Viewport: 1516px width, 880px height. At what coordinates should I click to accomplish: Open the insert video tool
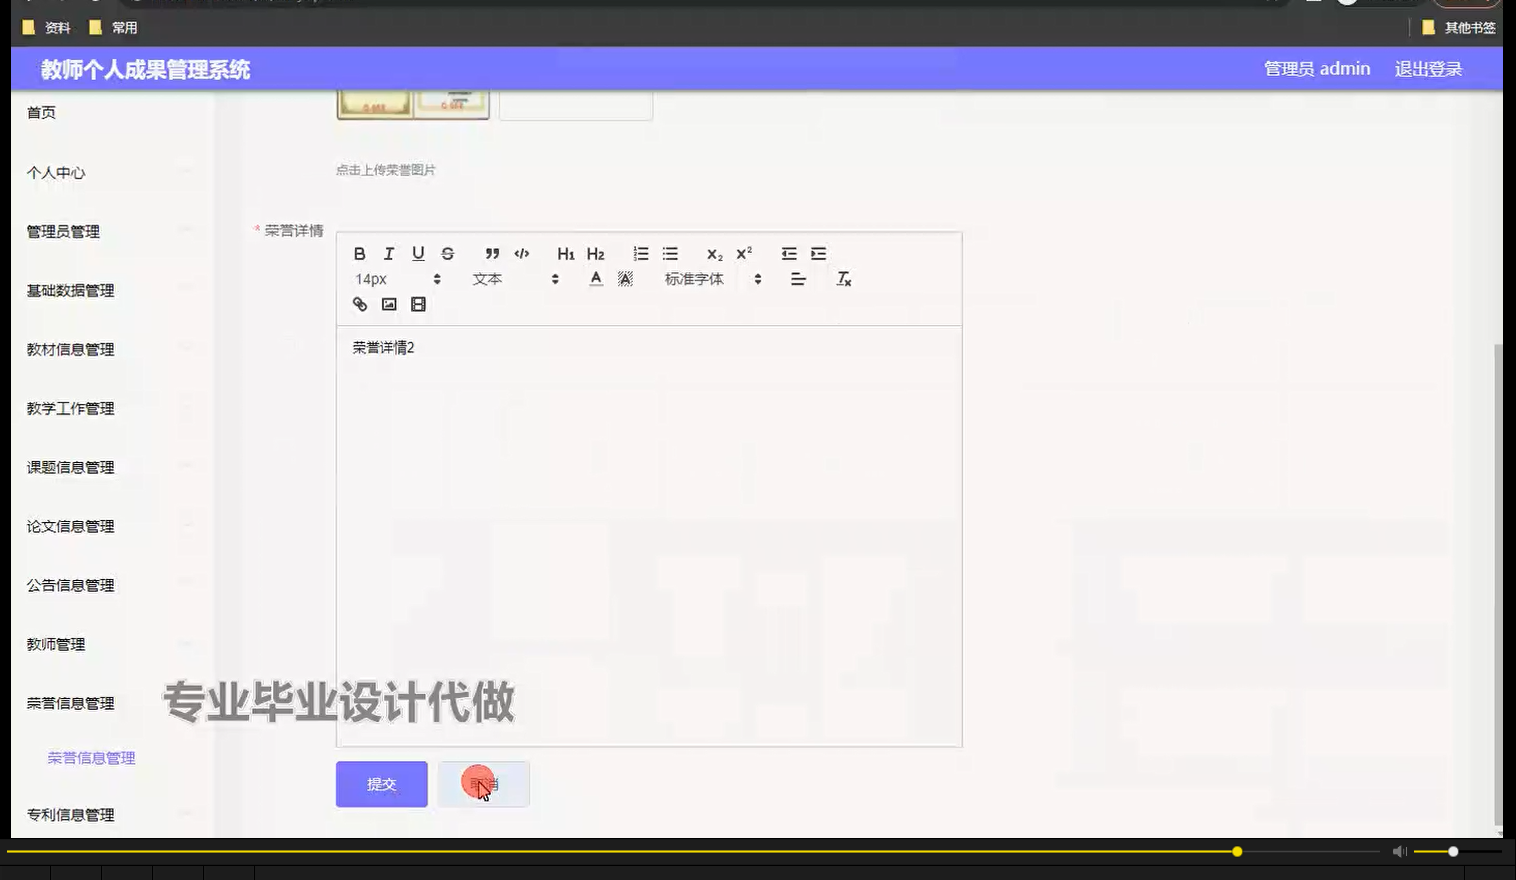pyautogui.click(x=417, y=304)
